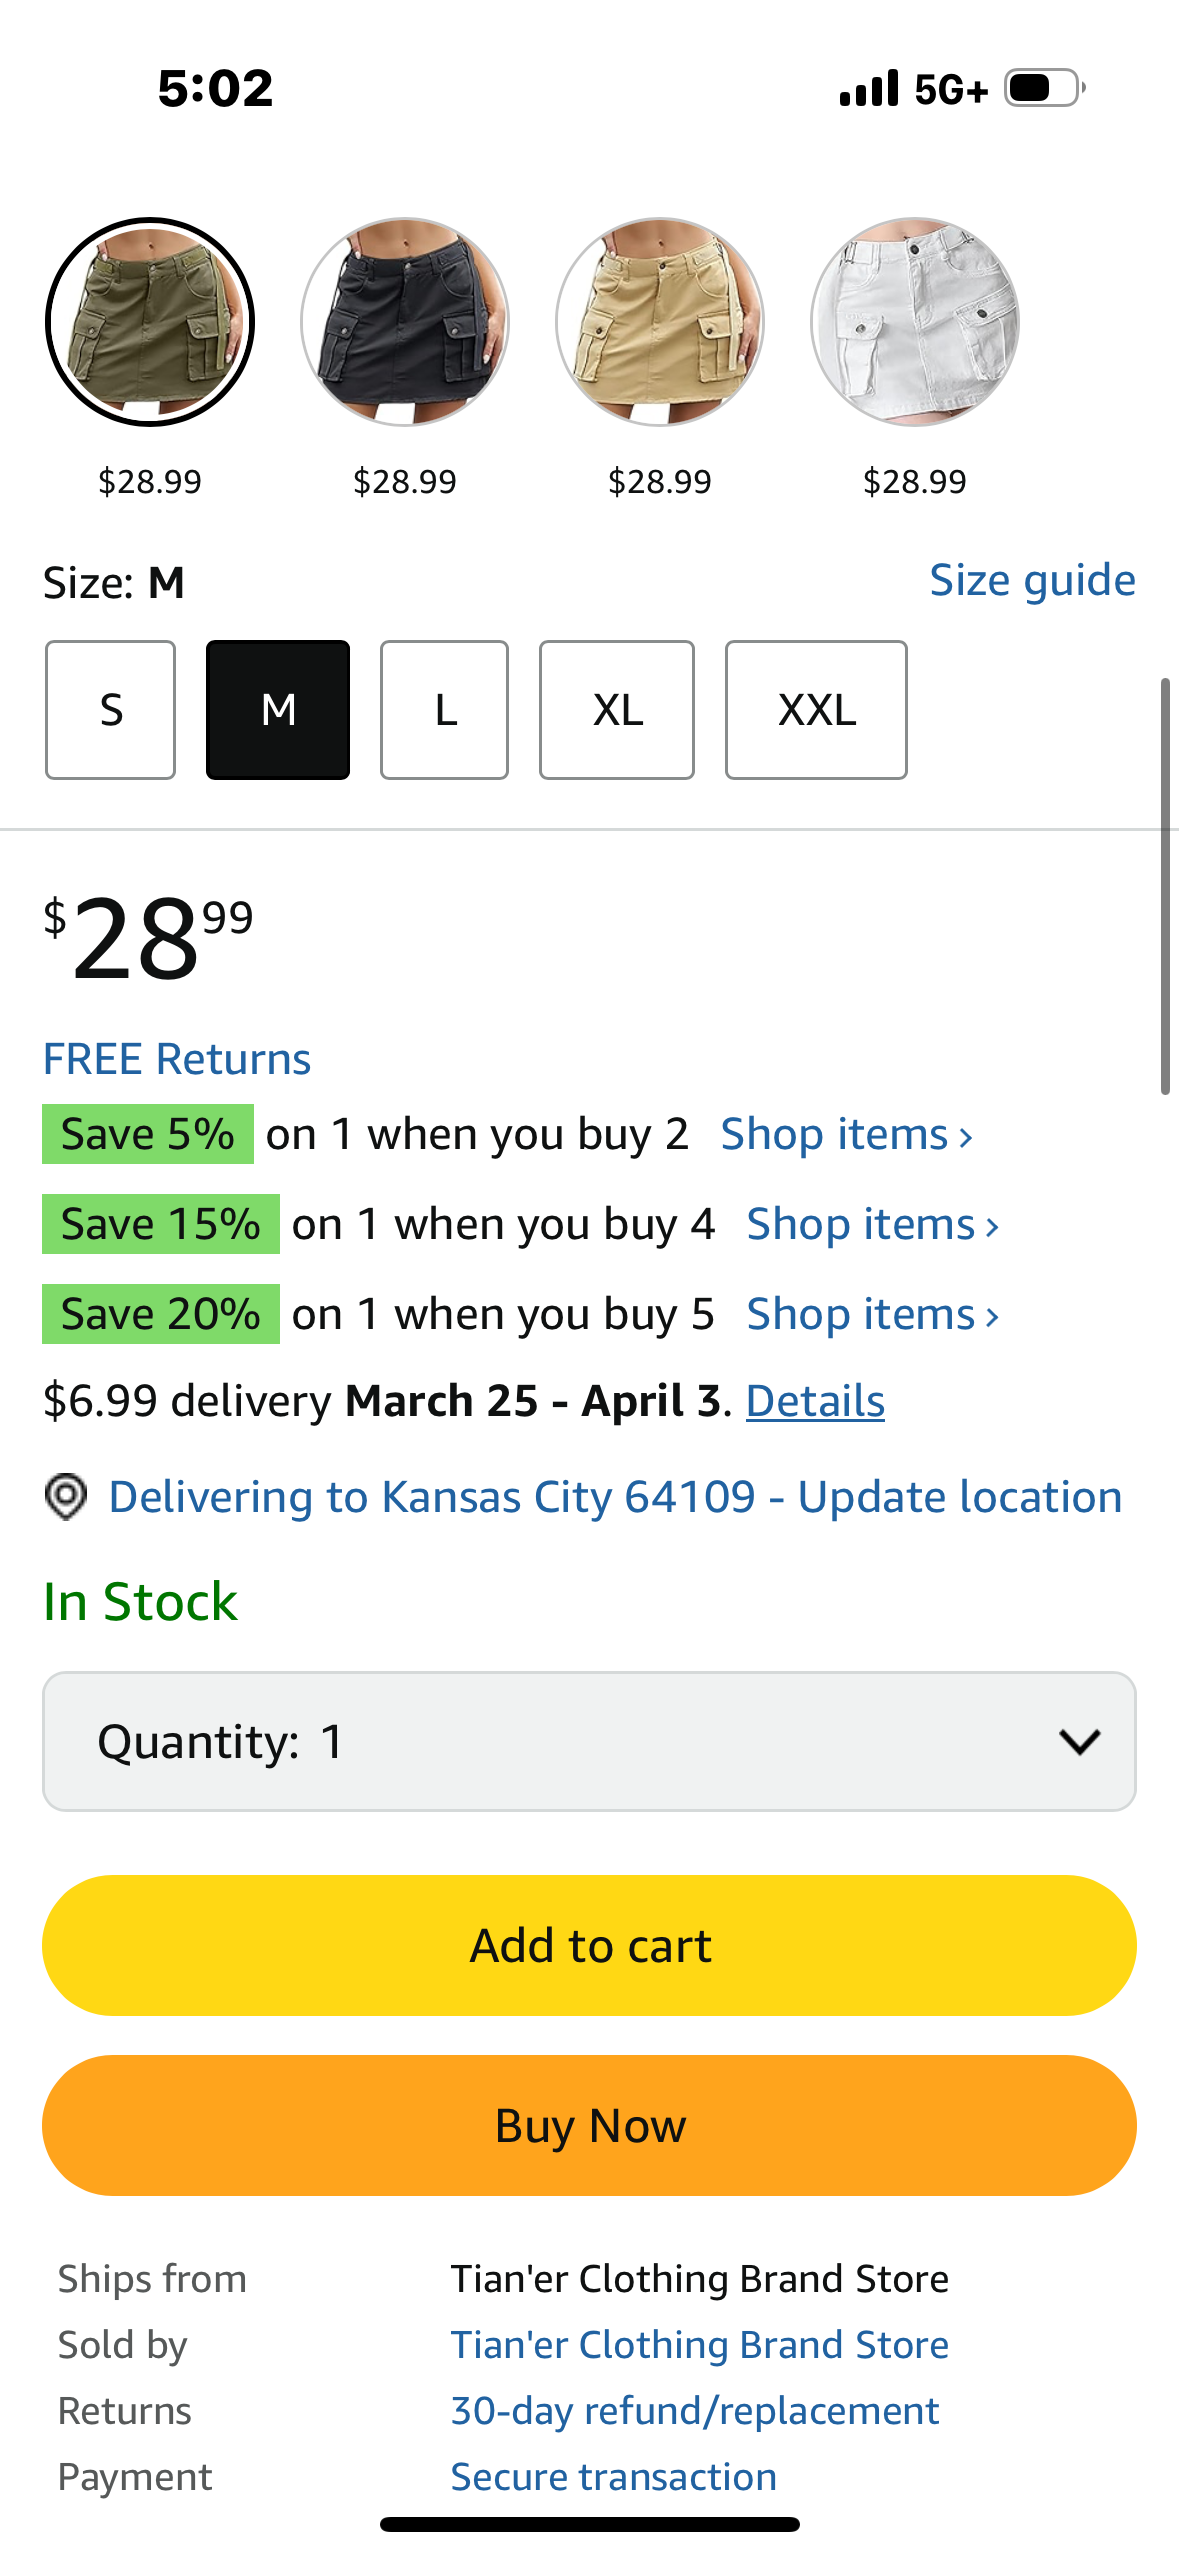Viewport: 1179px width, 2556px height.
Task: Select the white skirt color swatch
Action: coord(915,322)
